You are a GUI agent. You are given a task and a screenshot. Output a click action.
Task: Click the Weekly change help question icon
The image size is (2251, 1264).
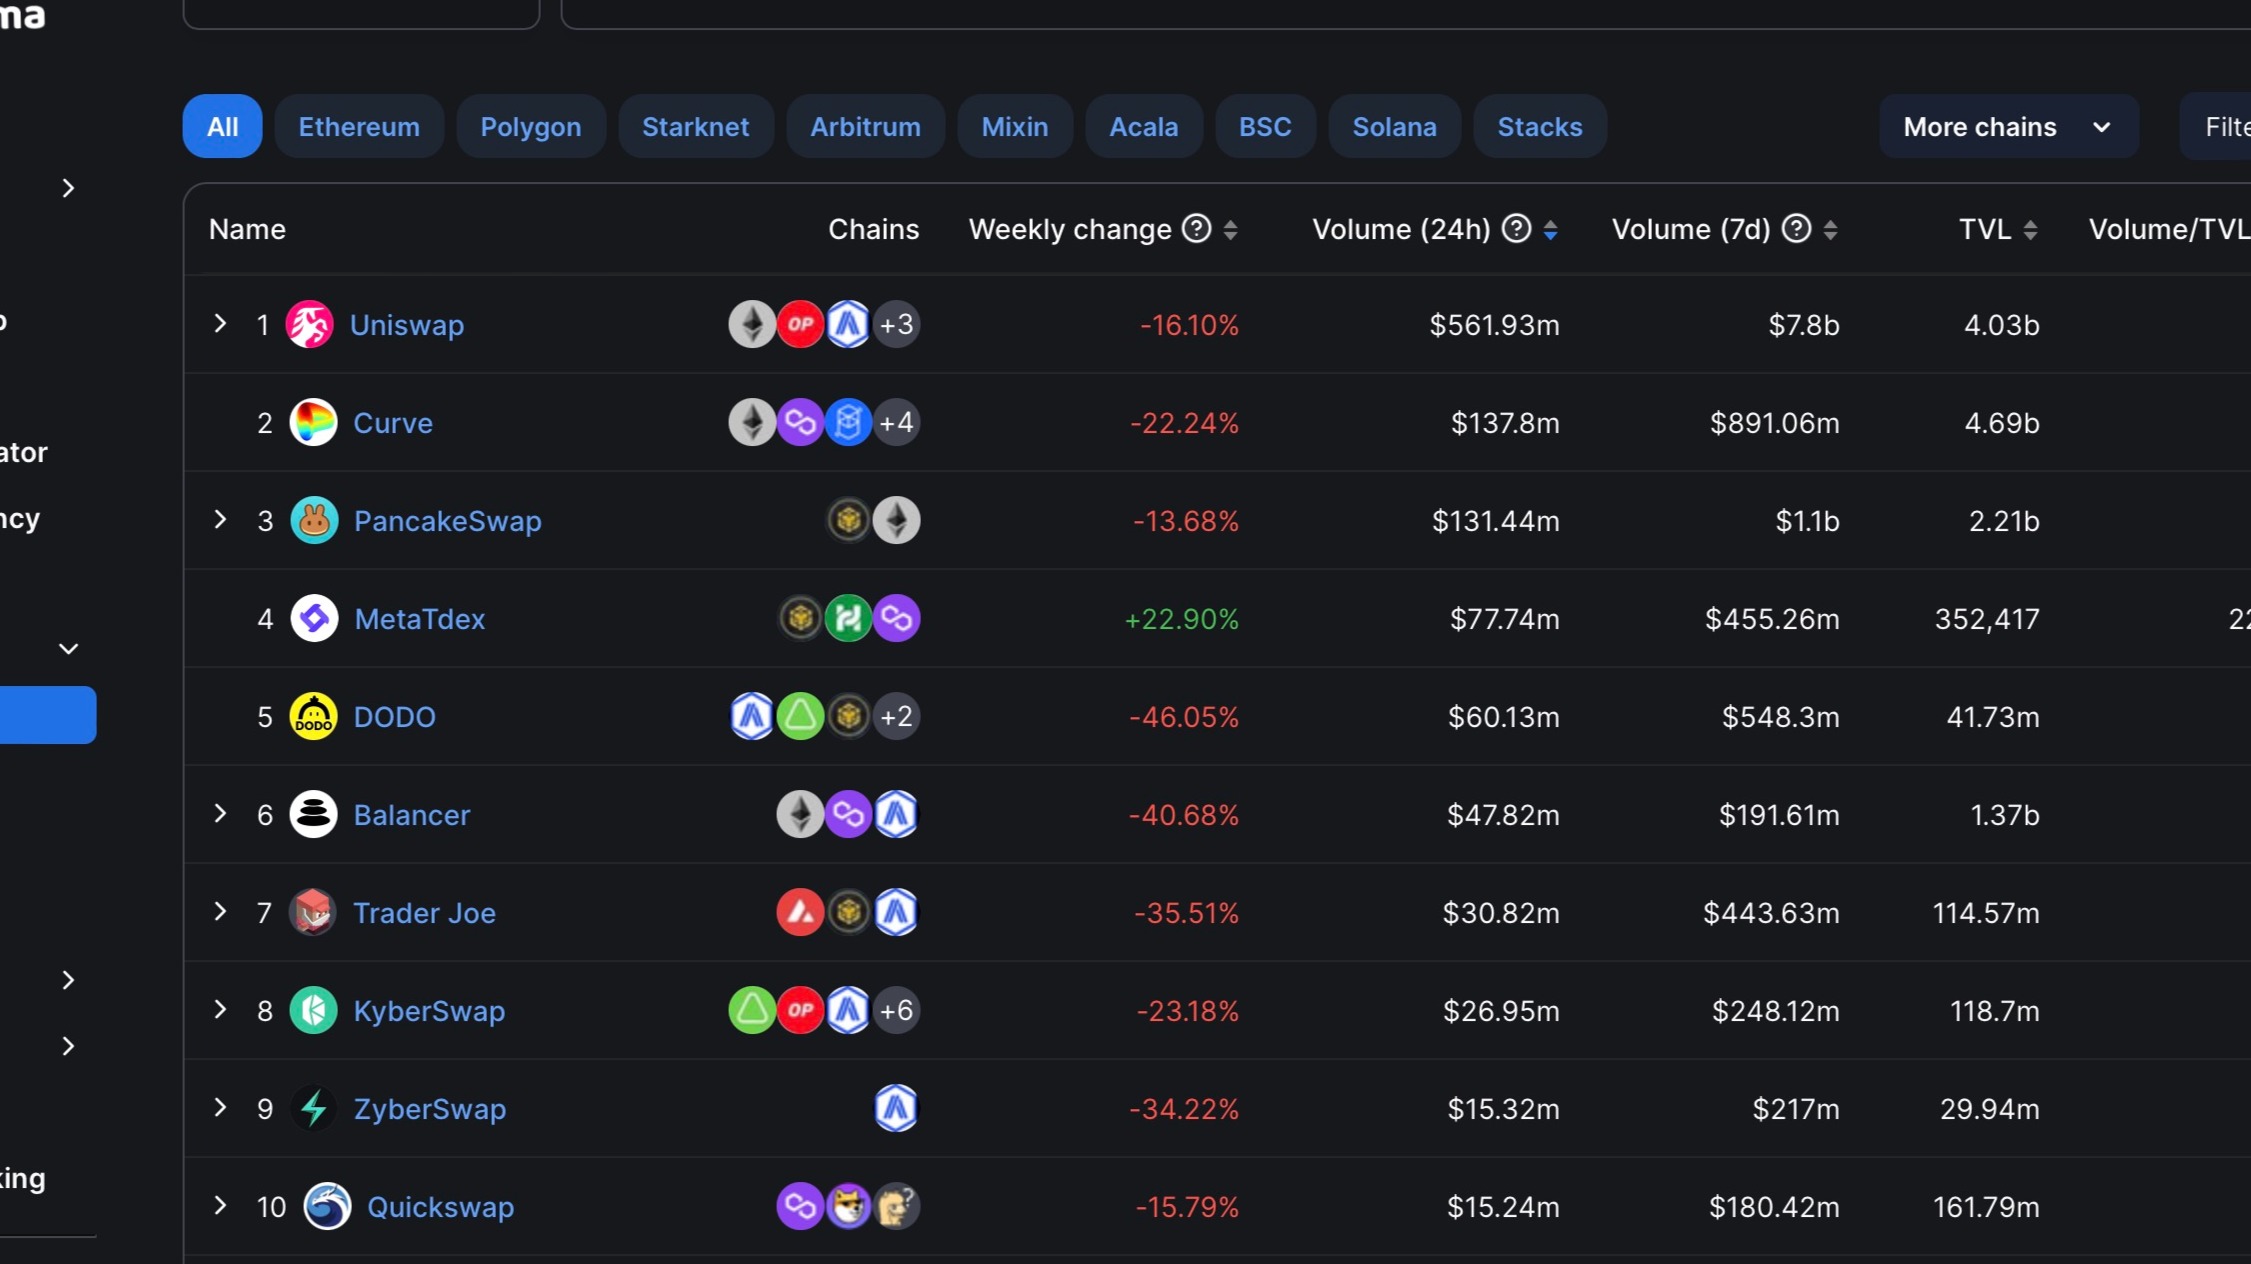pyautogui.click(x=1196, y=229)
